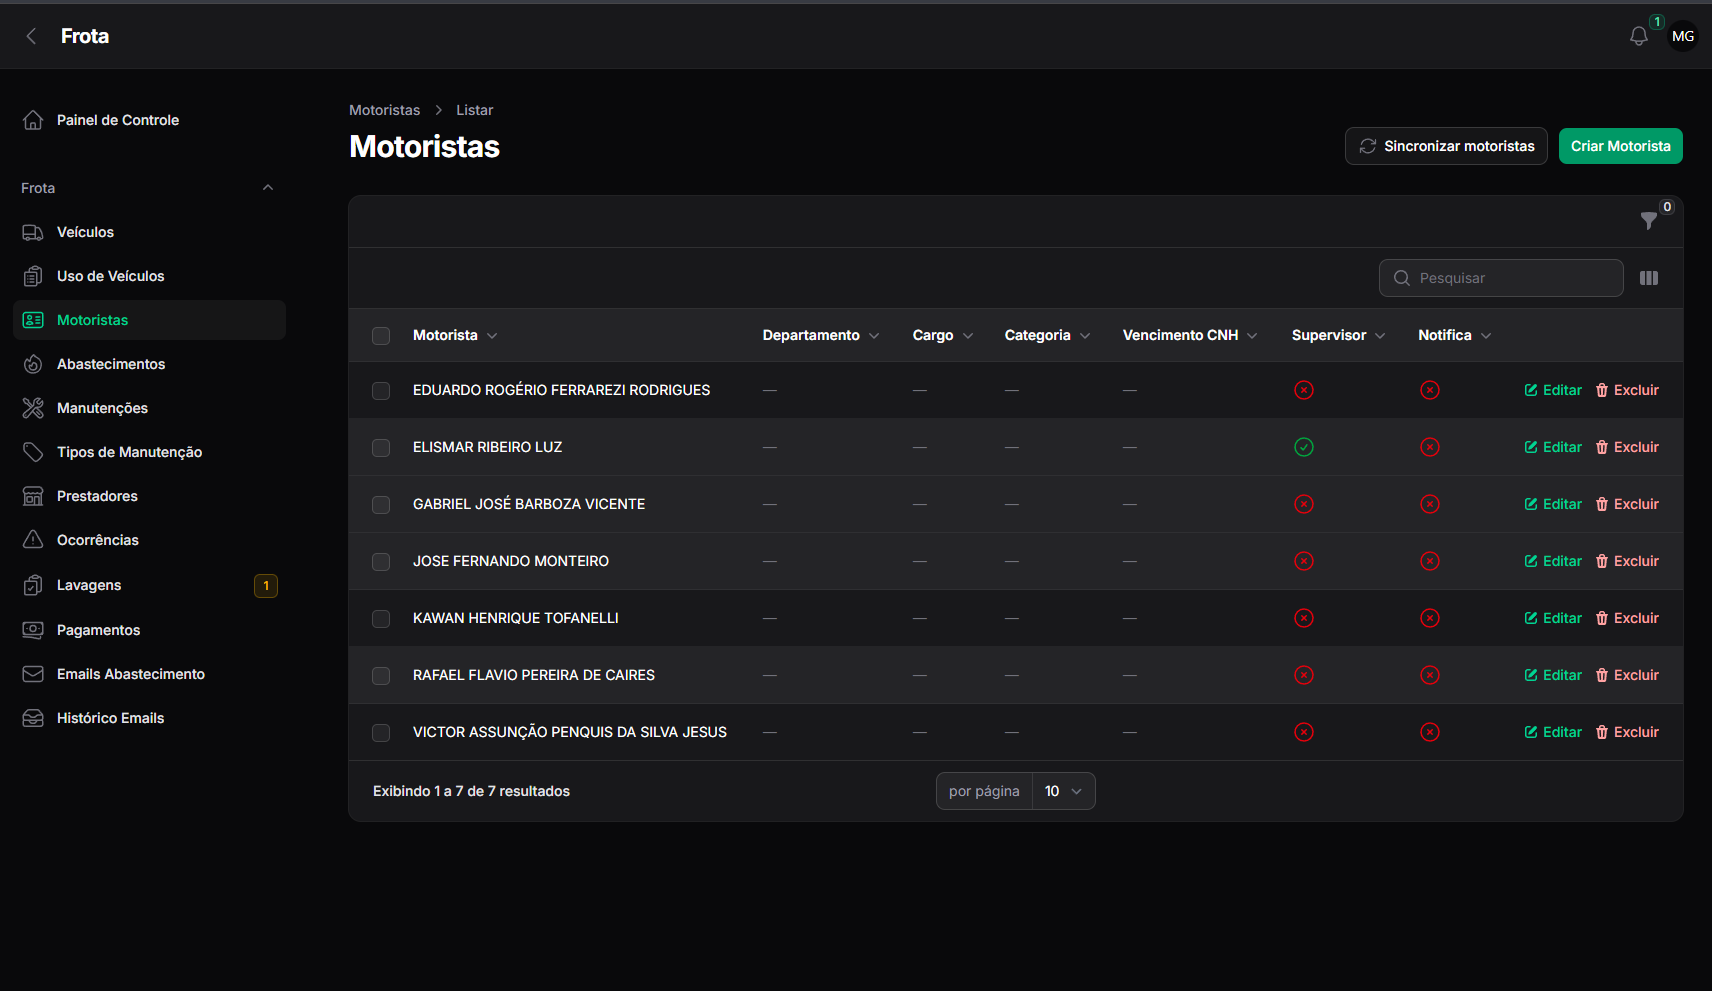Tick the checkbox for KAWAN HENRIQUE TOFANELLI
This screenshot has width=1712, height=991.
(381, 619)
